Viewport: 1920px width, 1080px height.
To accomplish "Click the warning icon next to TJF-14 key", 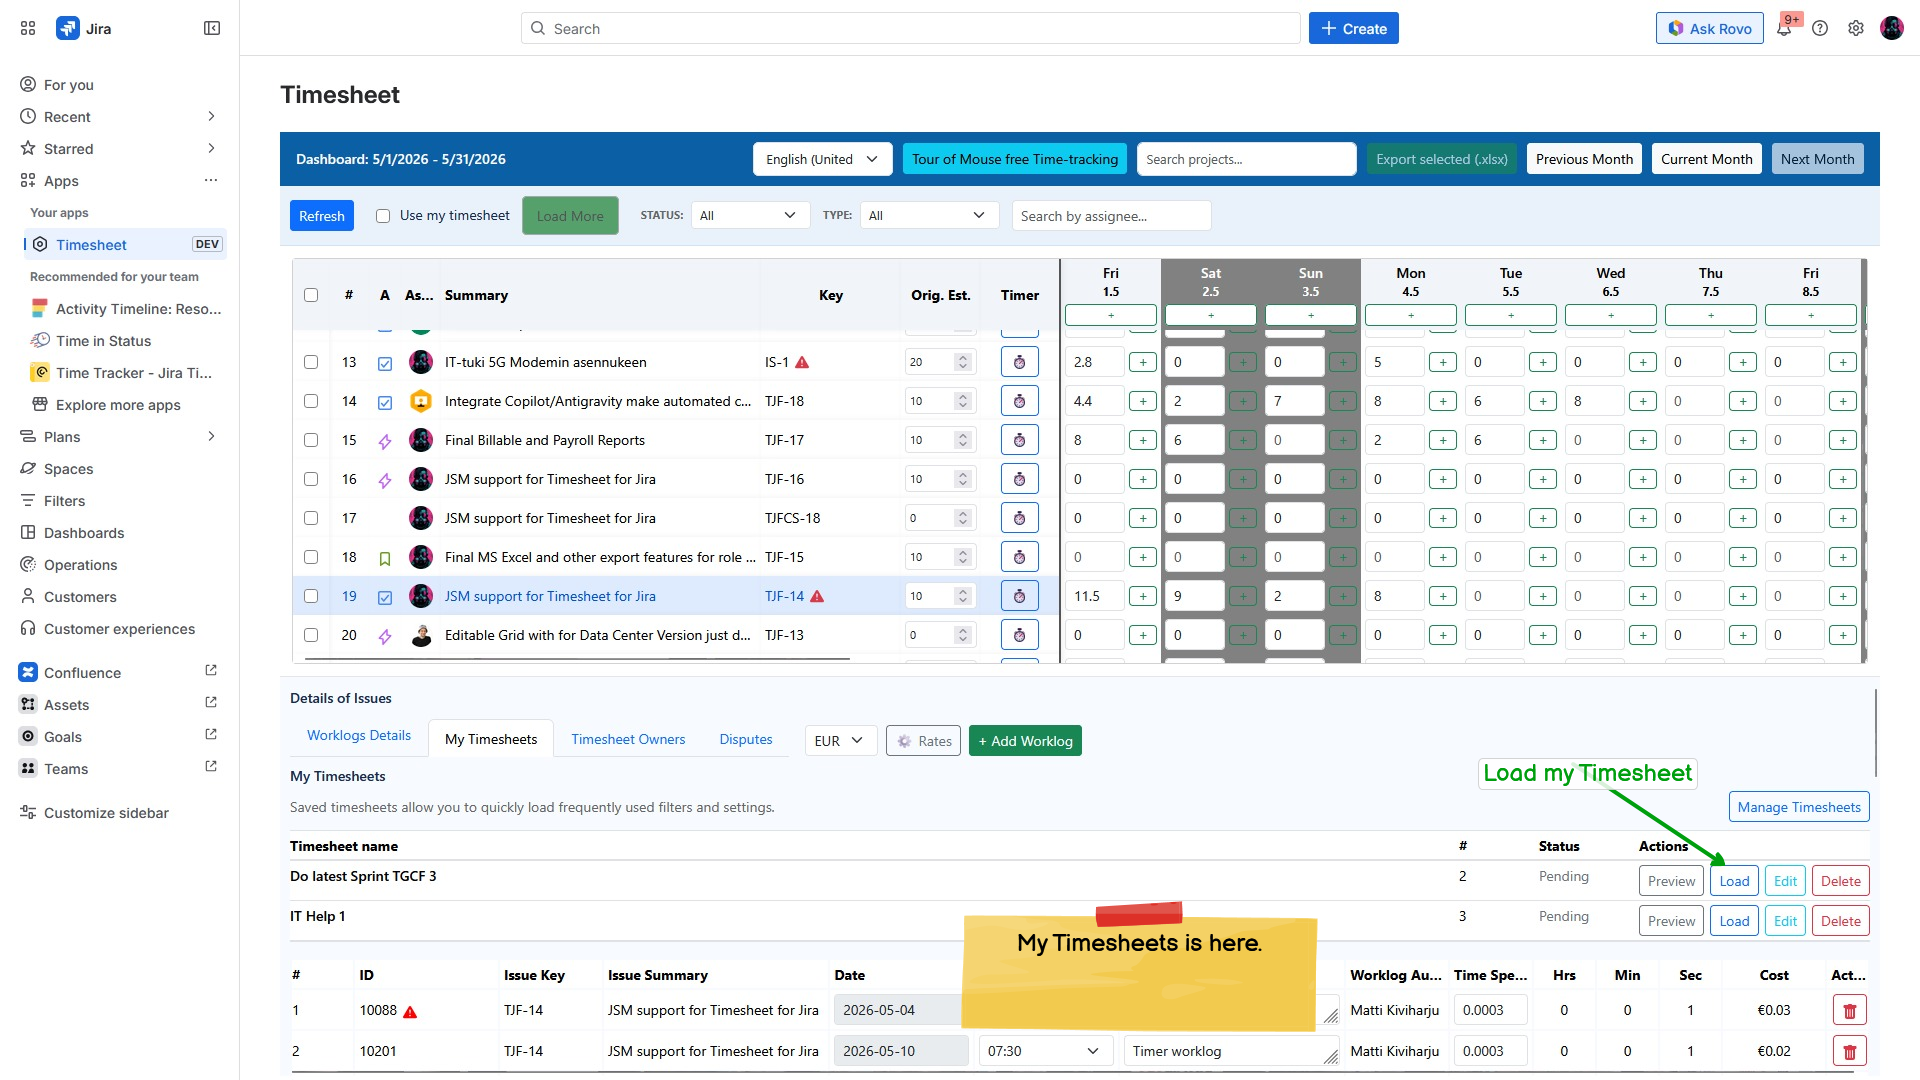I will point(817,596).
